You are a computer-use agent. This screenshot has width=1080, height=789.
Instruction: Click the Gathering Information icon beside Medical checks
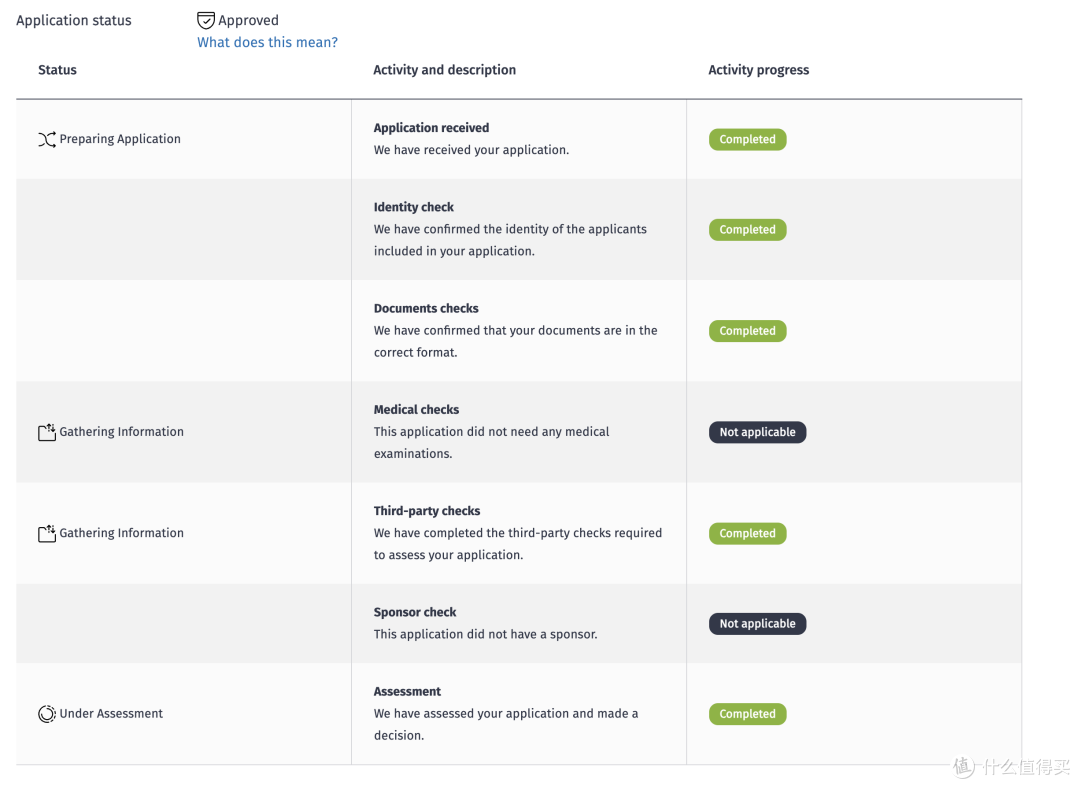tap(47, 432)
